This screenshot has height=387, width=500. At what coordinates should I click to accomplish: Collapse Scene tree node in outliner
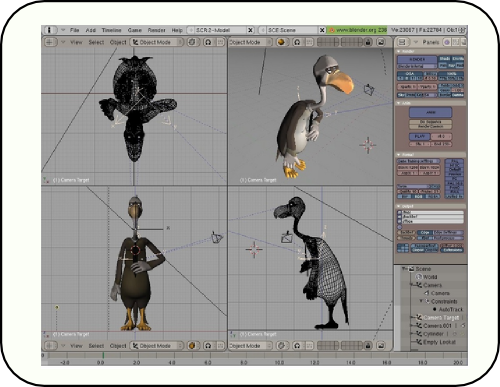(x=404, y=269)
